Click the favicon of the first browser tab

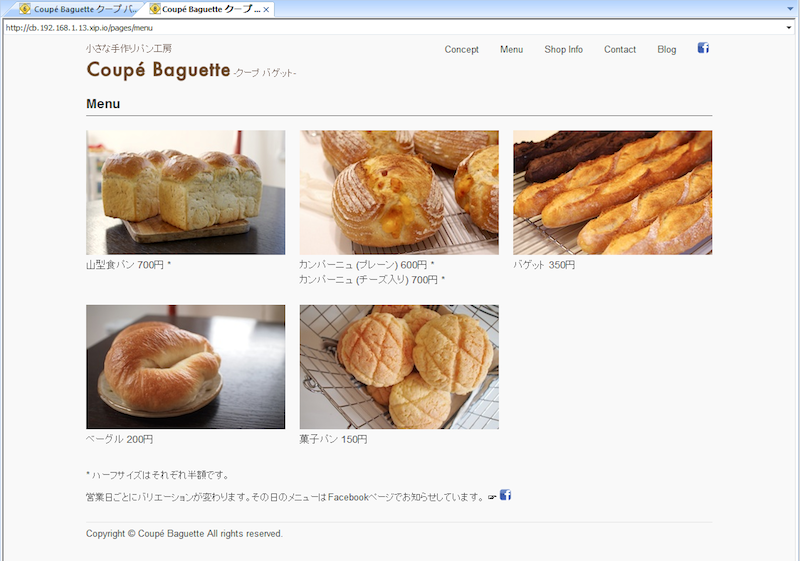(x=25, y=9)
